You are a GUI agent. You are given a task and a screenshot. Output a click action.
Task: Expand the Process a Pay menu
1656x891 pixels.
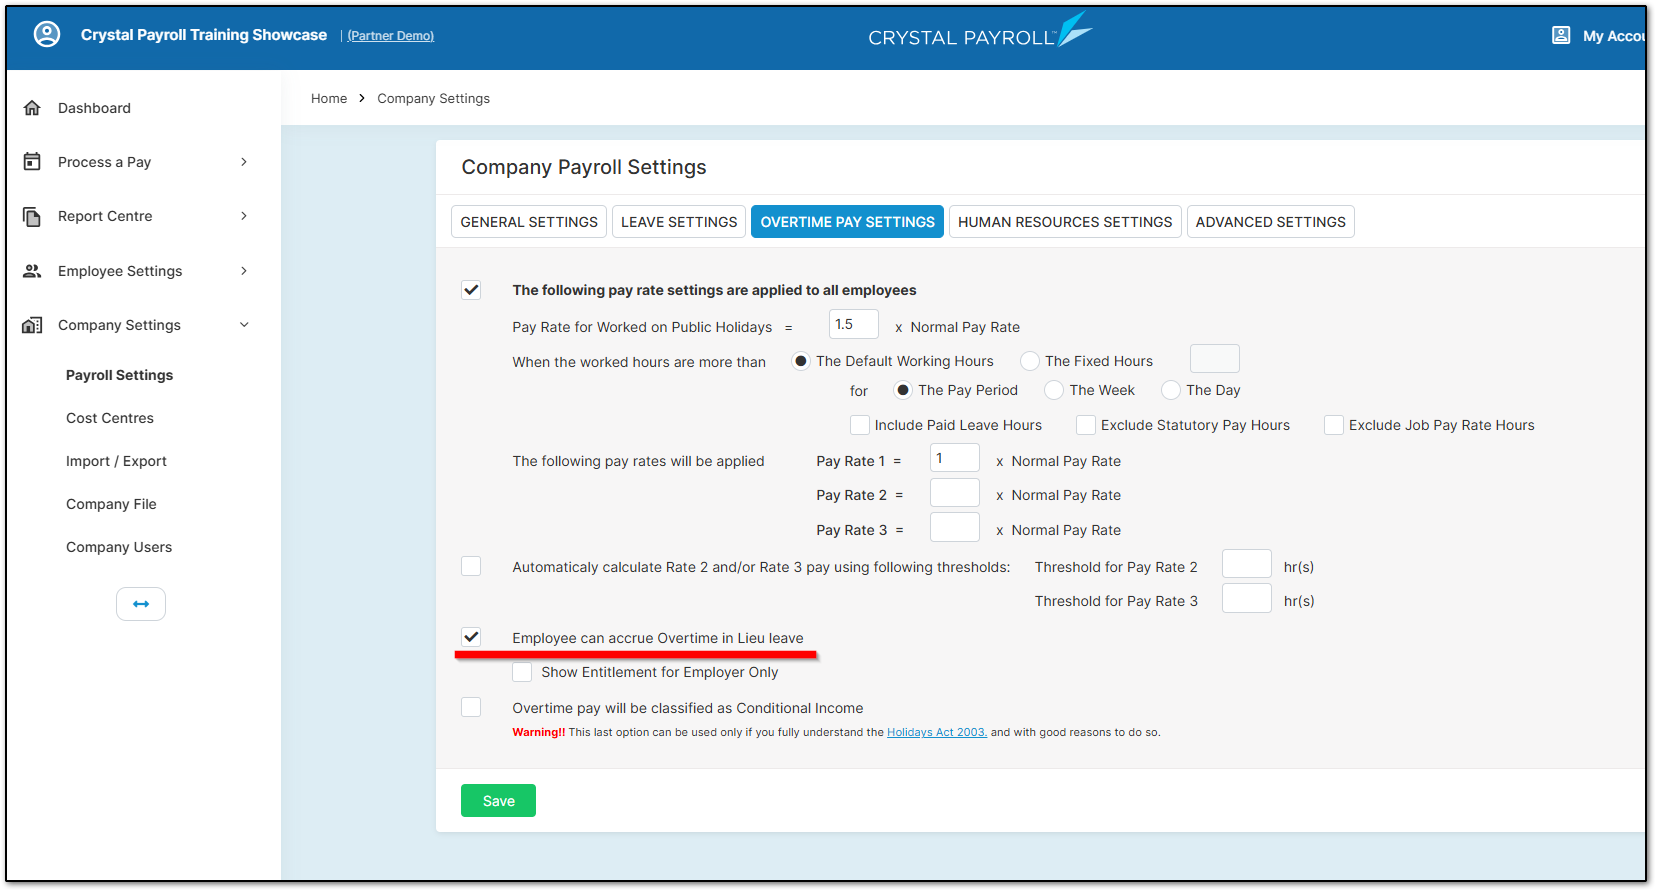(x=244, y=162)
